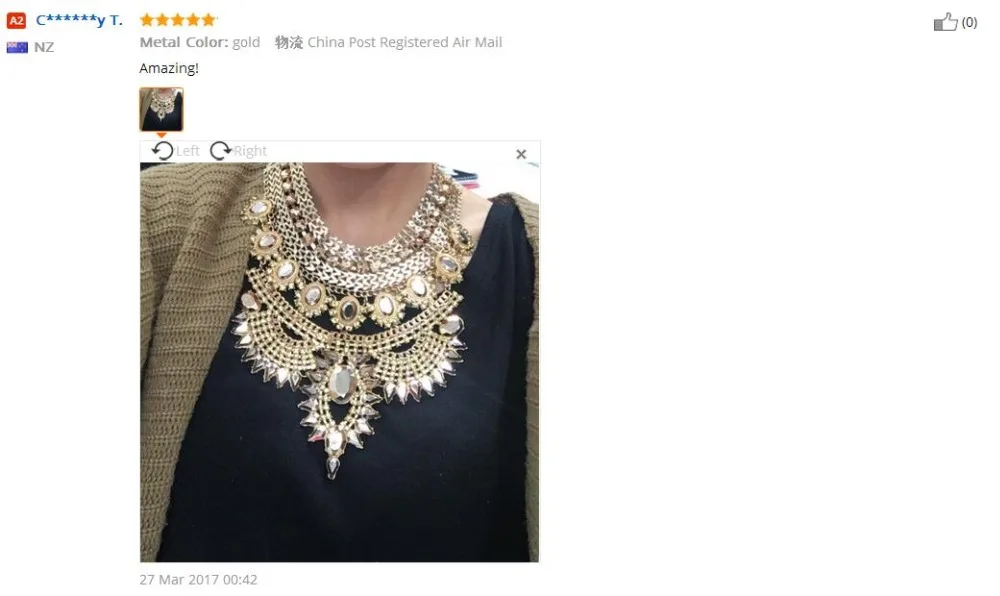Screen dimensions: 1000x596
Task: Click the NZ country label
Action: tap(44, 47)
